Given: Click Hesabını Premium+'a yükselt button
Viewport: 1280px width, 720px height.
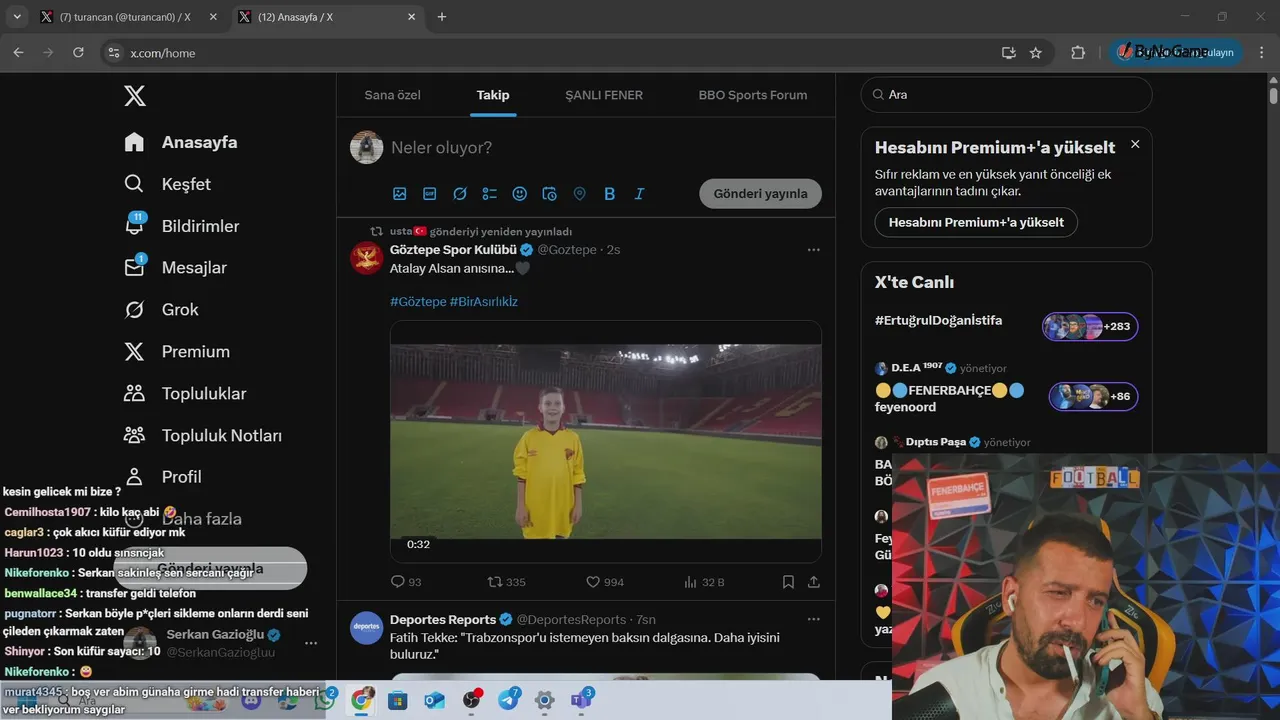Looking at the screenshot, I should pos(976,222).
